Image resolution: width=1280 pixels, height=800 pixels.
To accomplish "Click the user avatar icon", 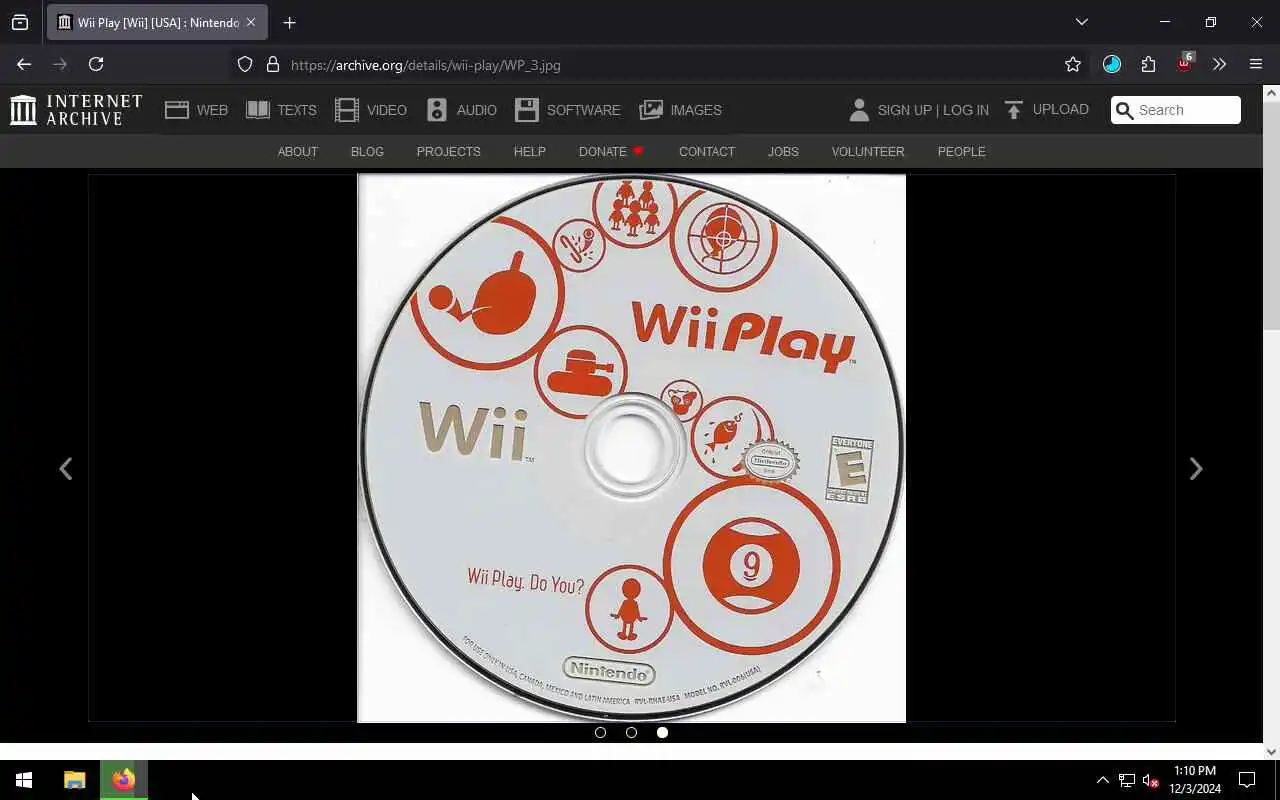I will click(859, 110).
